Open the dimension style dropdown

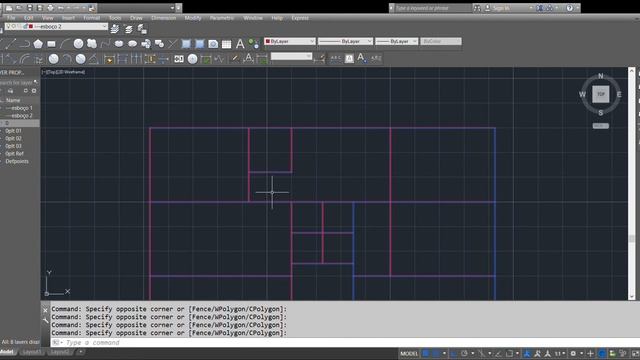(x=291, y=56)
